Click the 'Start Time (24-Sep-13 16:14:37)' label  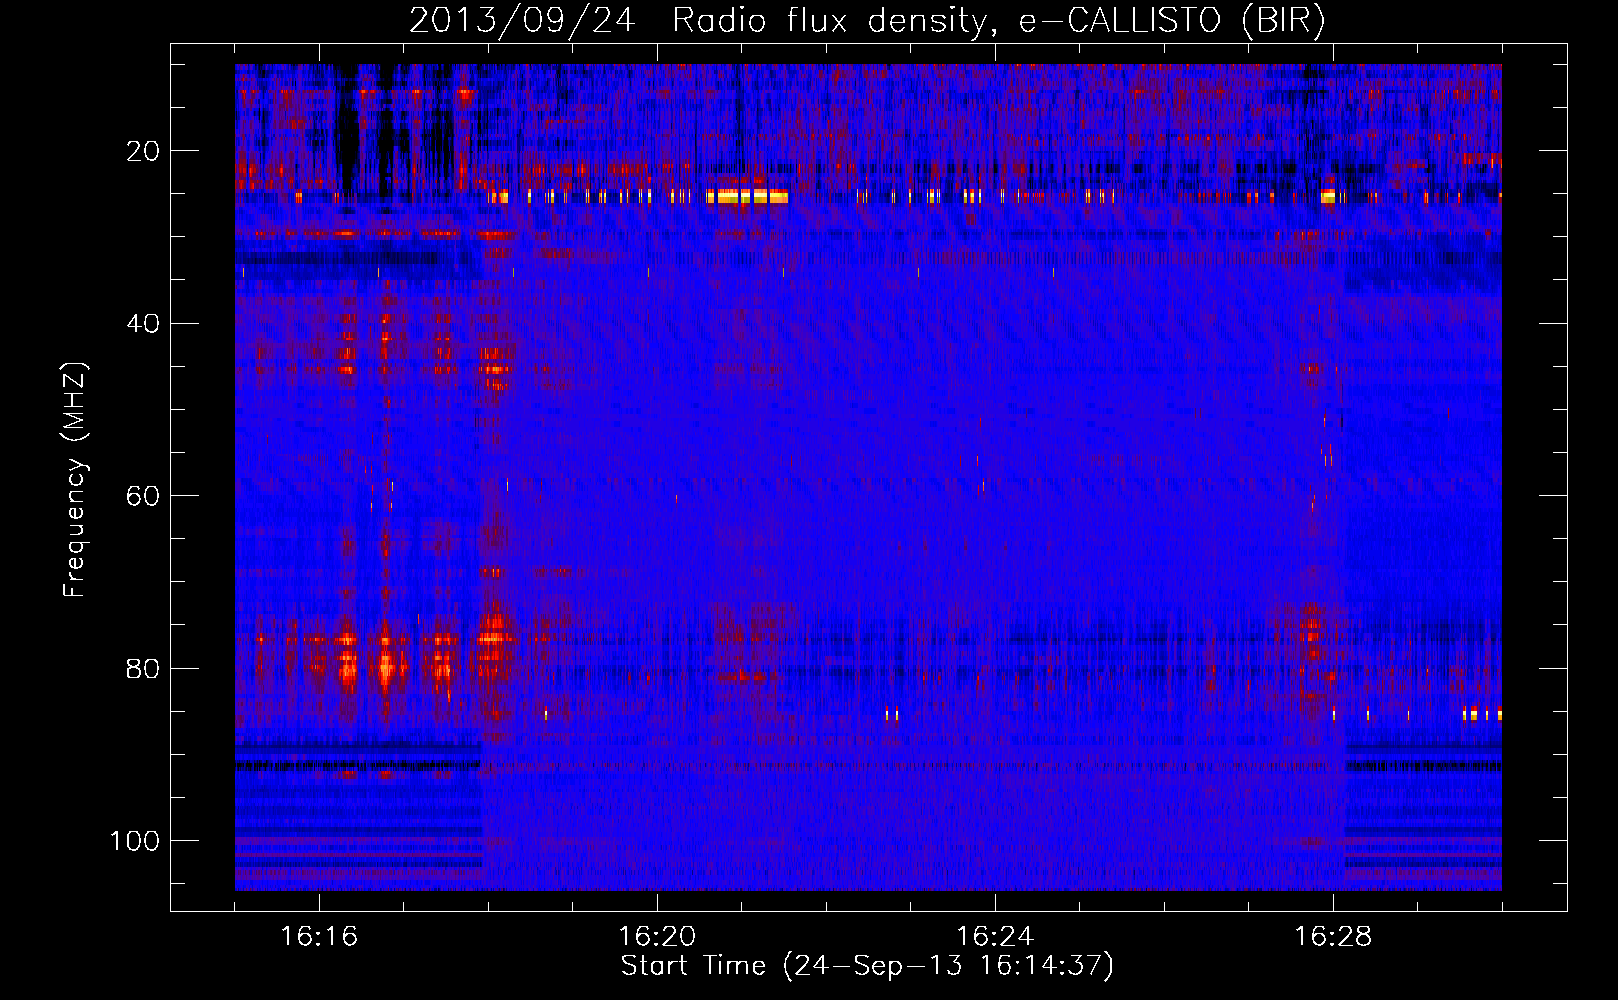click(867, 966)
